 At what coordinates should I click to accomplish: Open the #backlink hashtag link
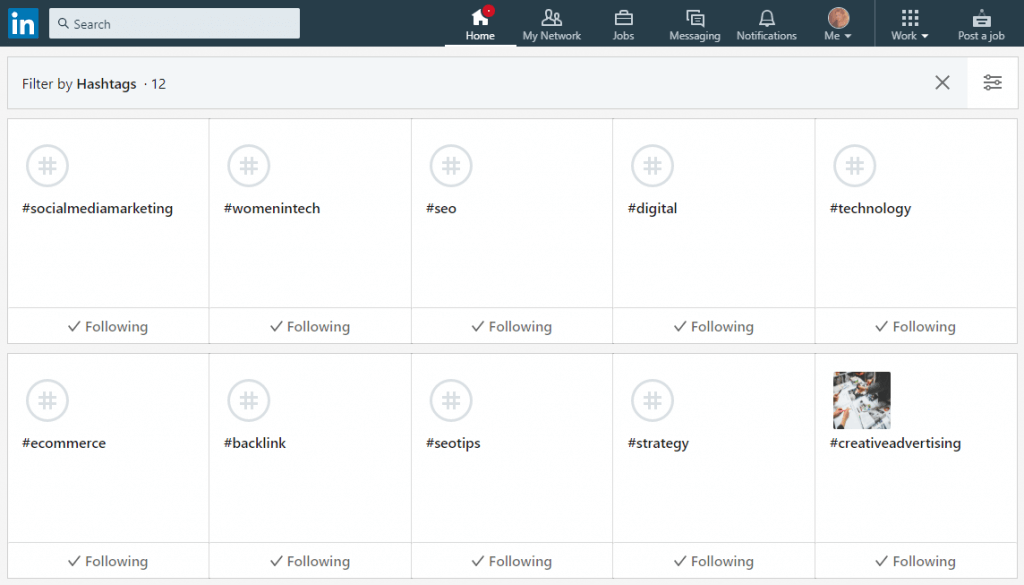click(255, 443)
